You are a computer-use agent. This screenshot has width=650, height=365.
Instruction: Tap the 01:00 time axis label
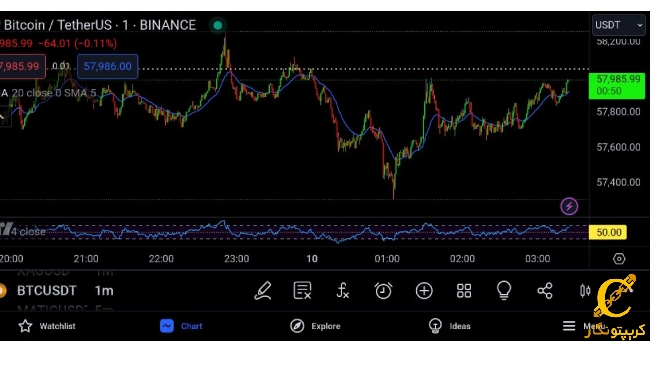(x=387, y=259)
